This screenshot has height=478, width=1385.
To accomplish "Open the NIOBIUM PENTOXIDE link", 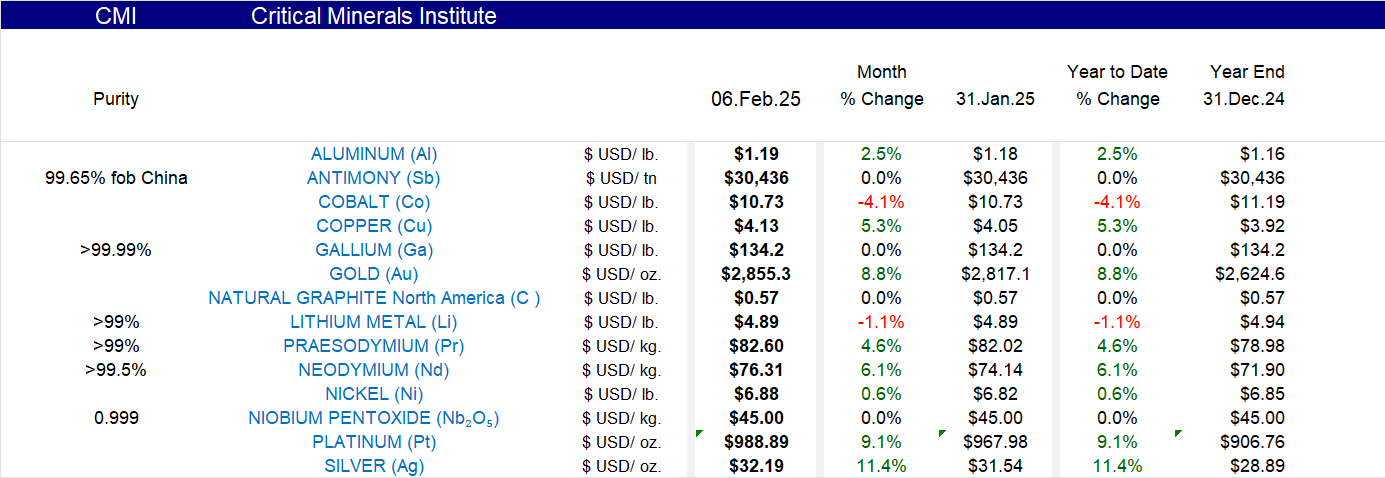I will 374,418.
